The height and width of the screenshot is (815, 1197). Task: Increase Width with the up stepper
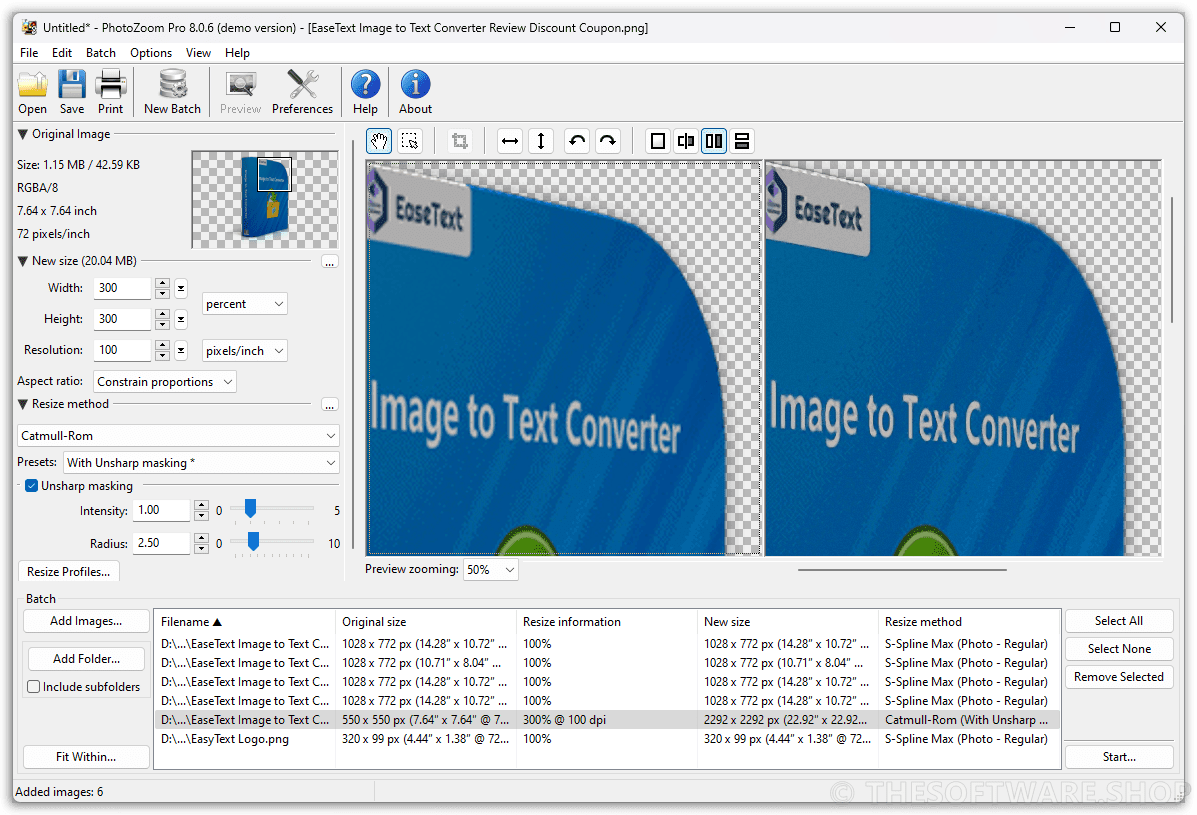(162, 284)
